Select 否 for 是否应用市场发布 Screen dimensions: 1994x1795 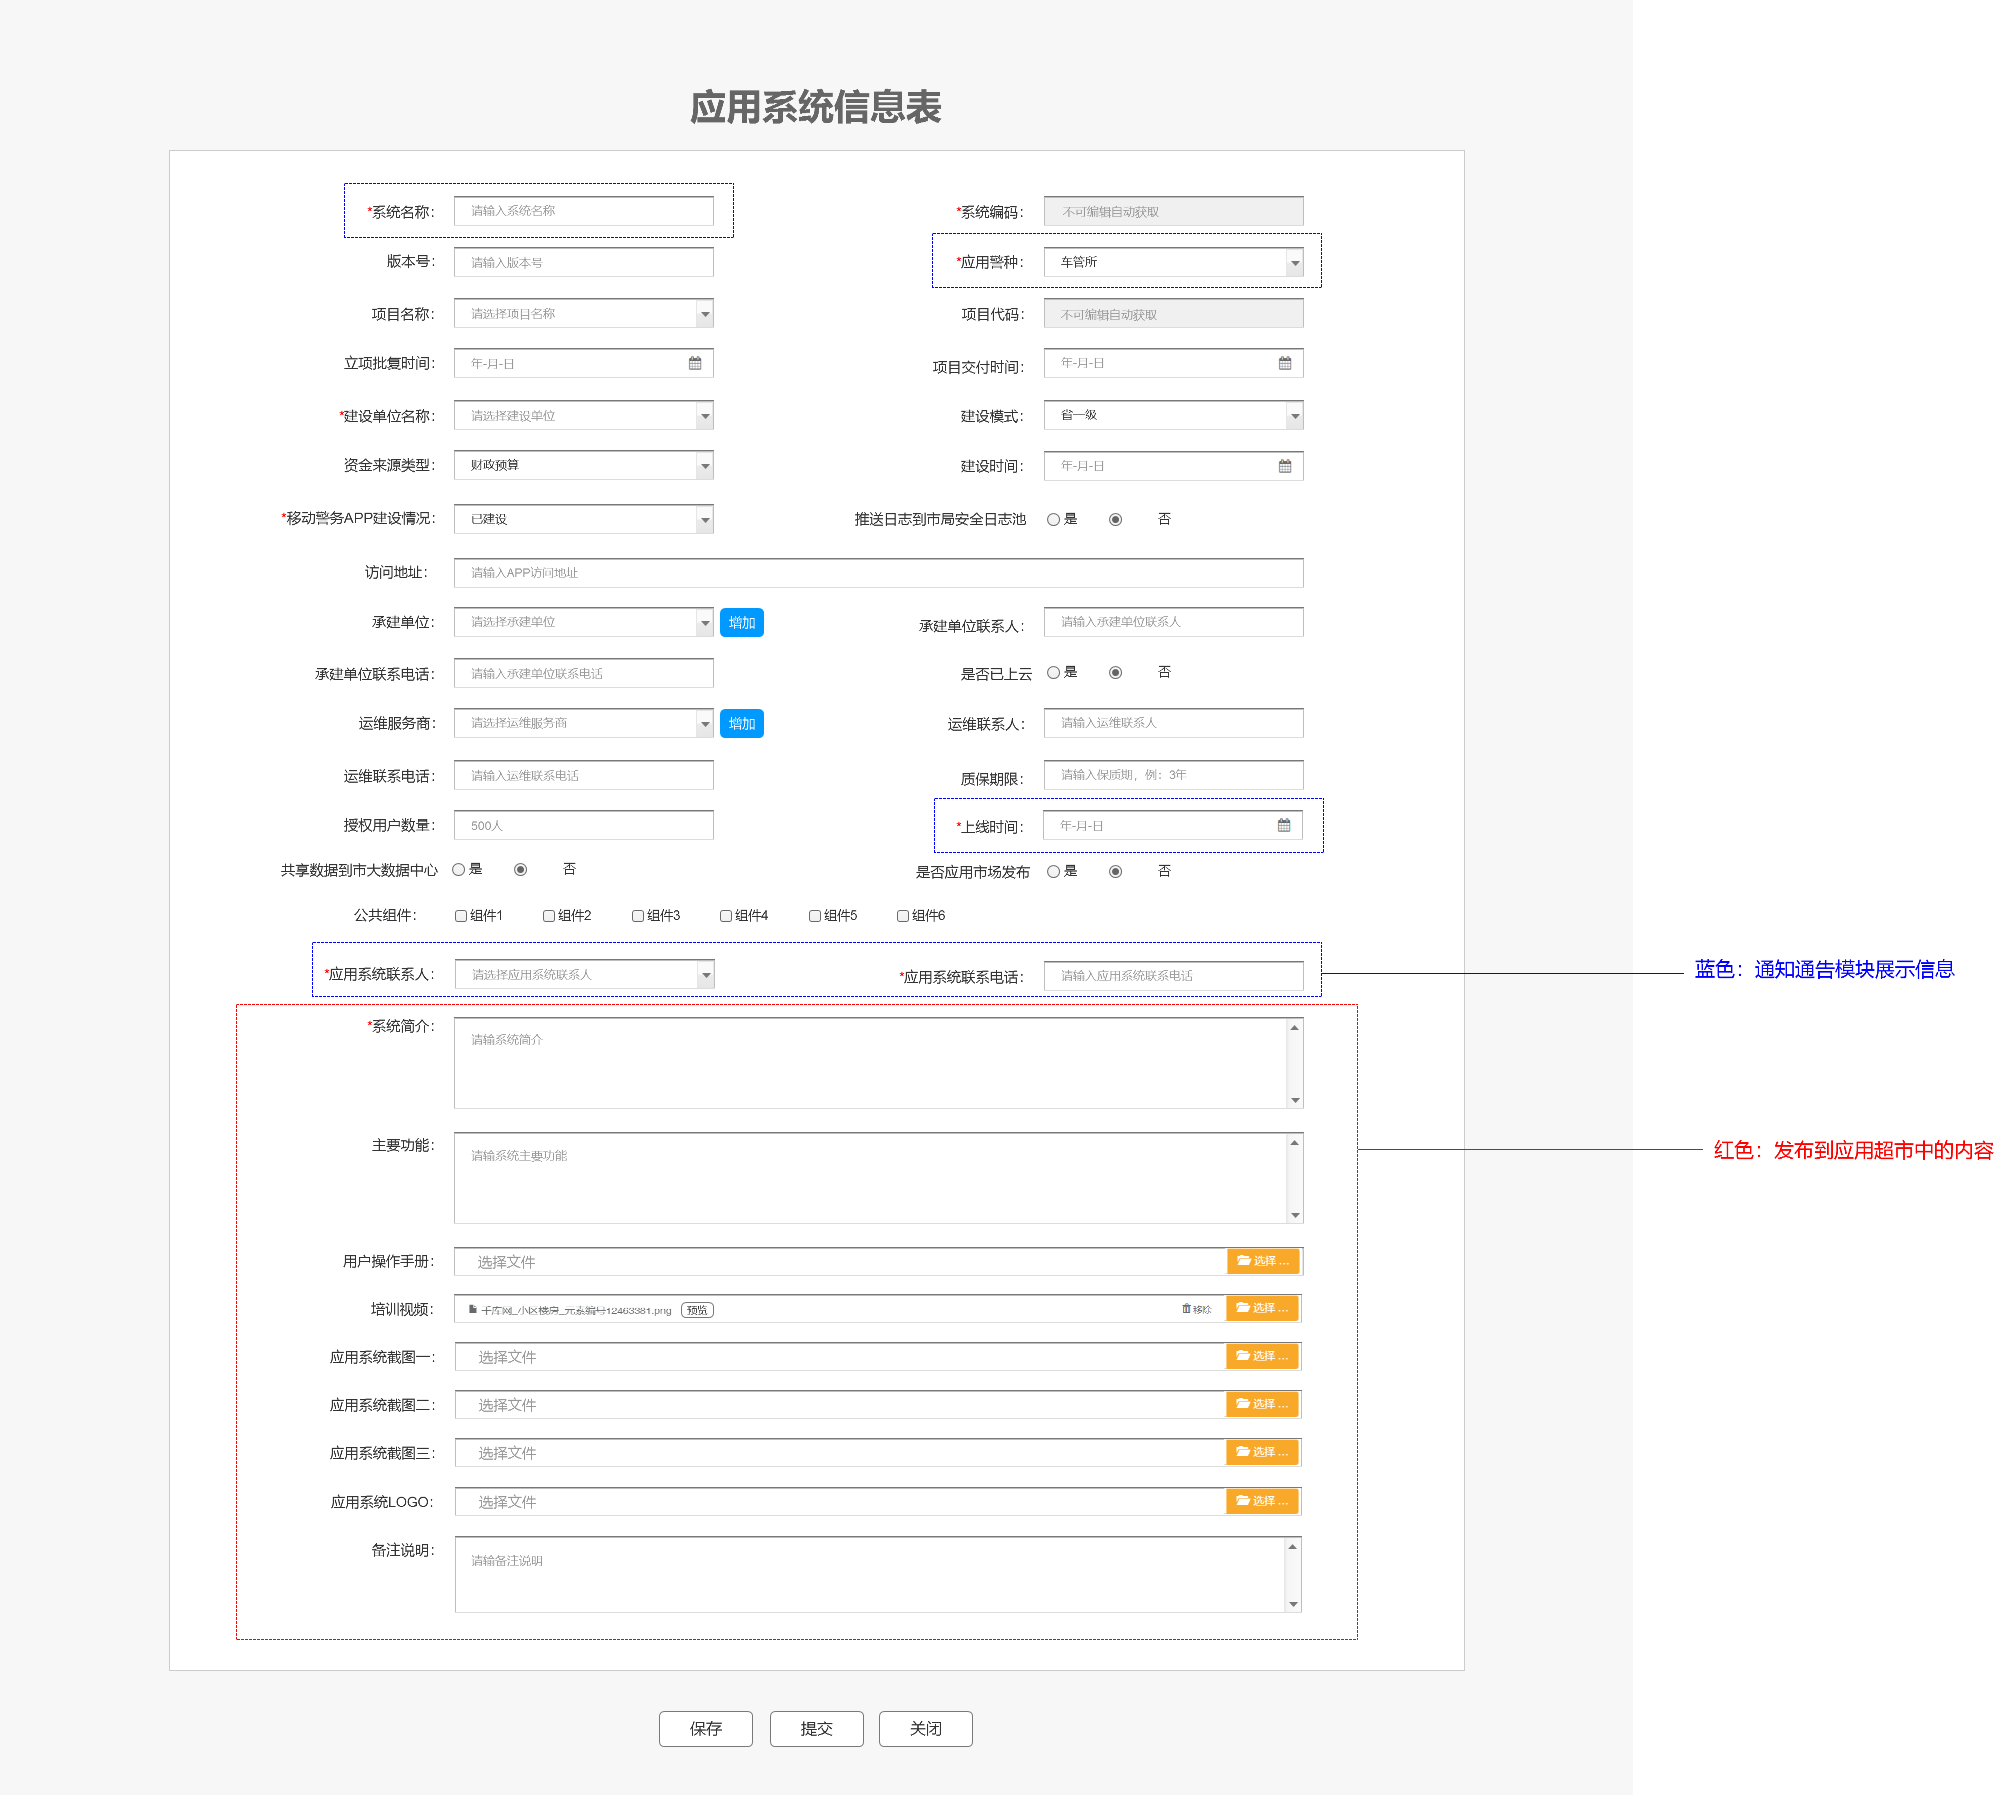point(1115,872)
